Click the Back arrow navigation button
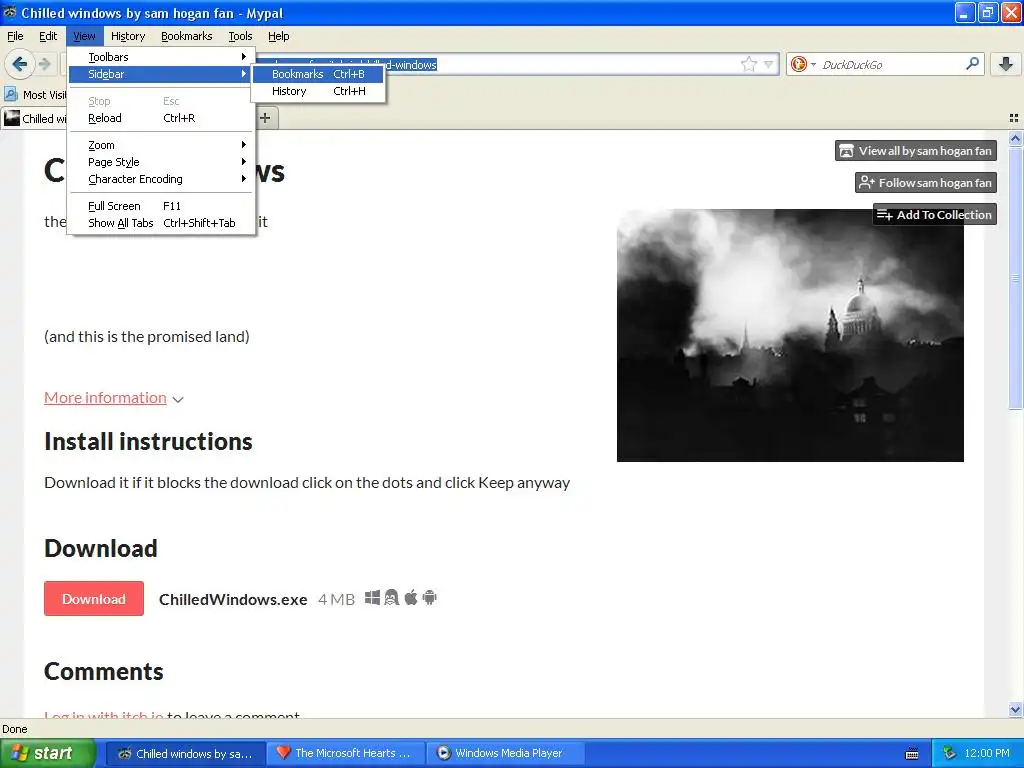The image size is (1024, 768). pyautogui.click(x=19, y=64)
